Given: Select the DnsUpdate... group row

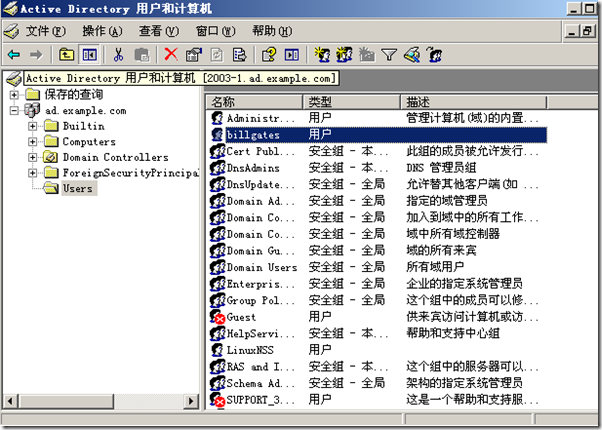Looking at the screenshot, I should point(378,184).
